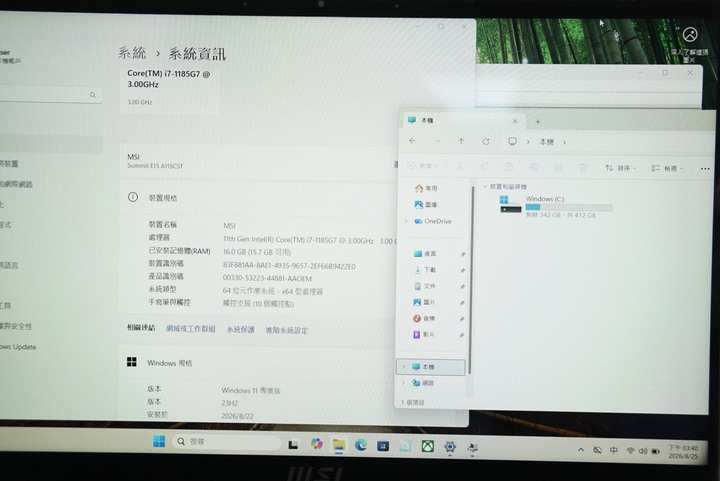Screen dimensions: 720x481
Task: Open 常用 (Home) in navigation pane
Action: 426,188
